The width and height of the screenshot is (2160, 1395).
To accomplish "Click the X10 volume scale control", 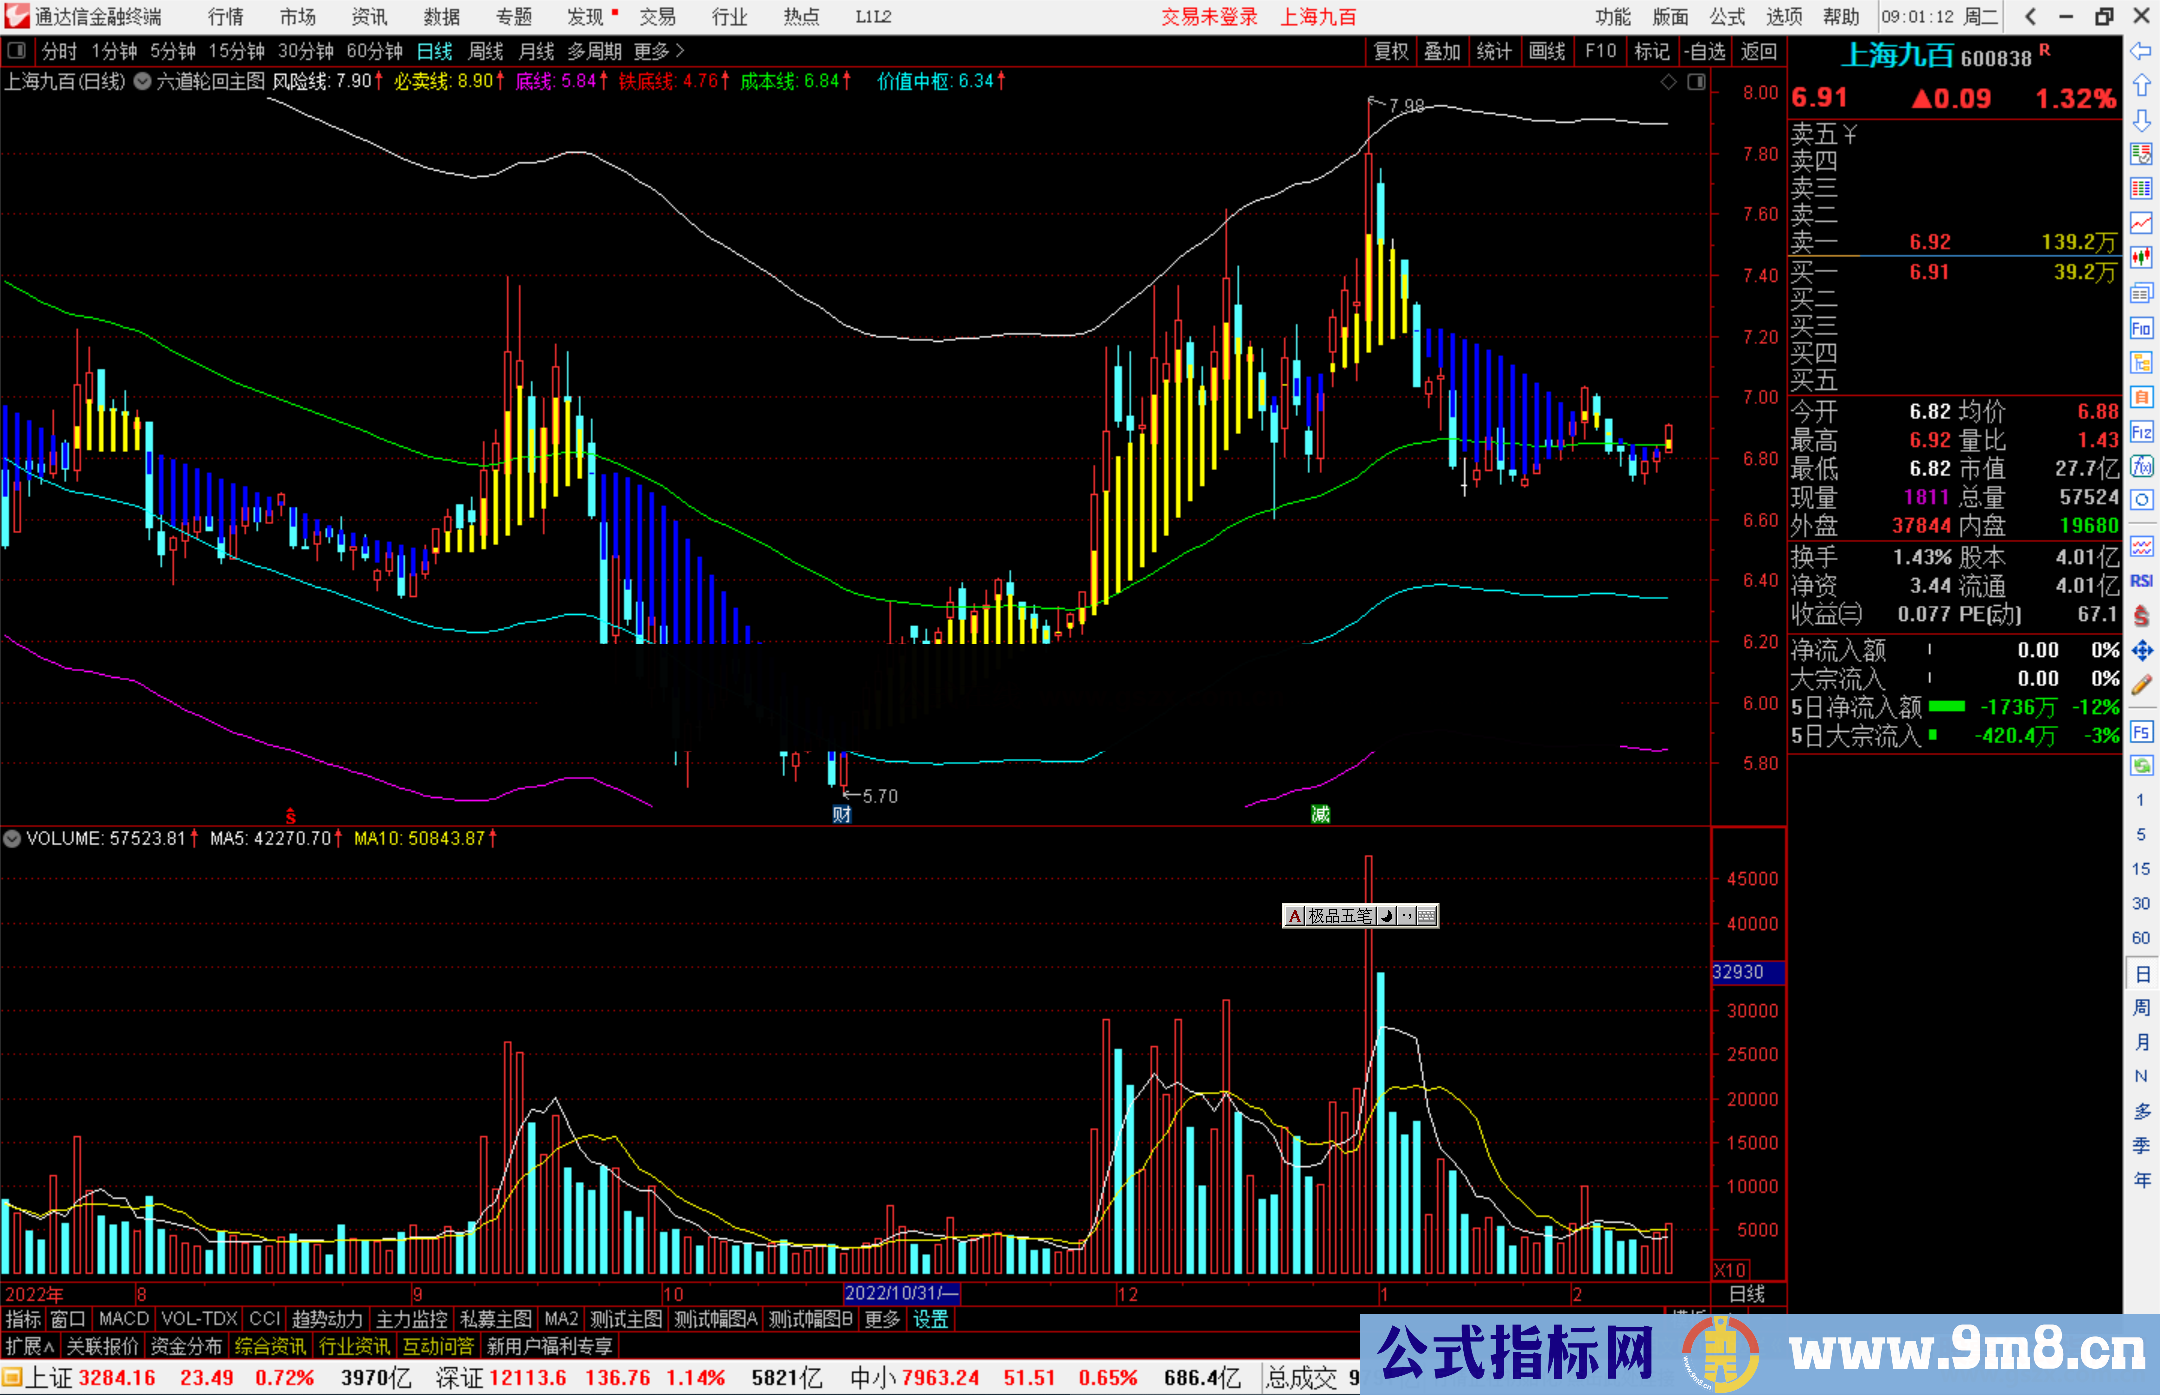I will click(x=1730, y=1270).
